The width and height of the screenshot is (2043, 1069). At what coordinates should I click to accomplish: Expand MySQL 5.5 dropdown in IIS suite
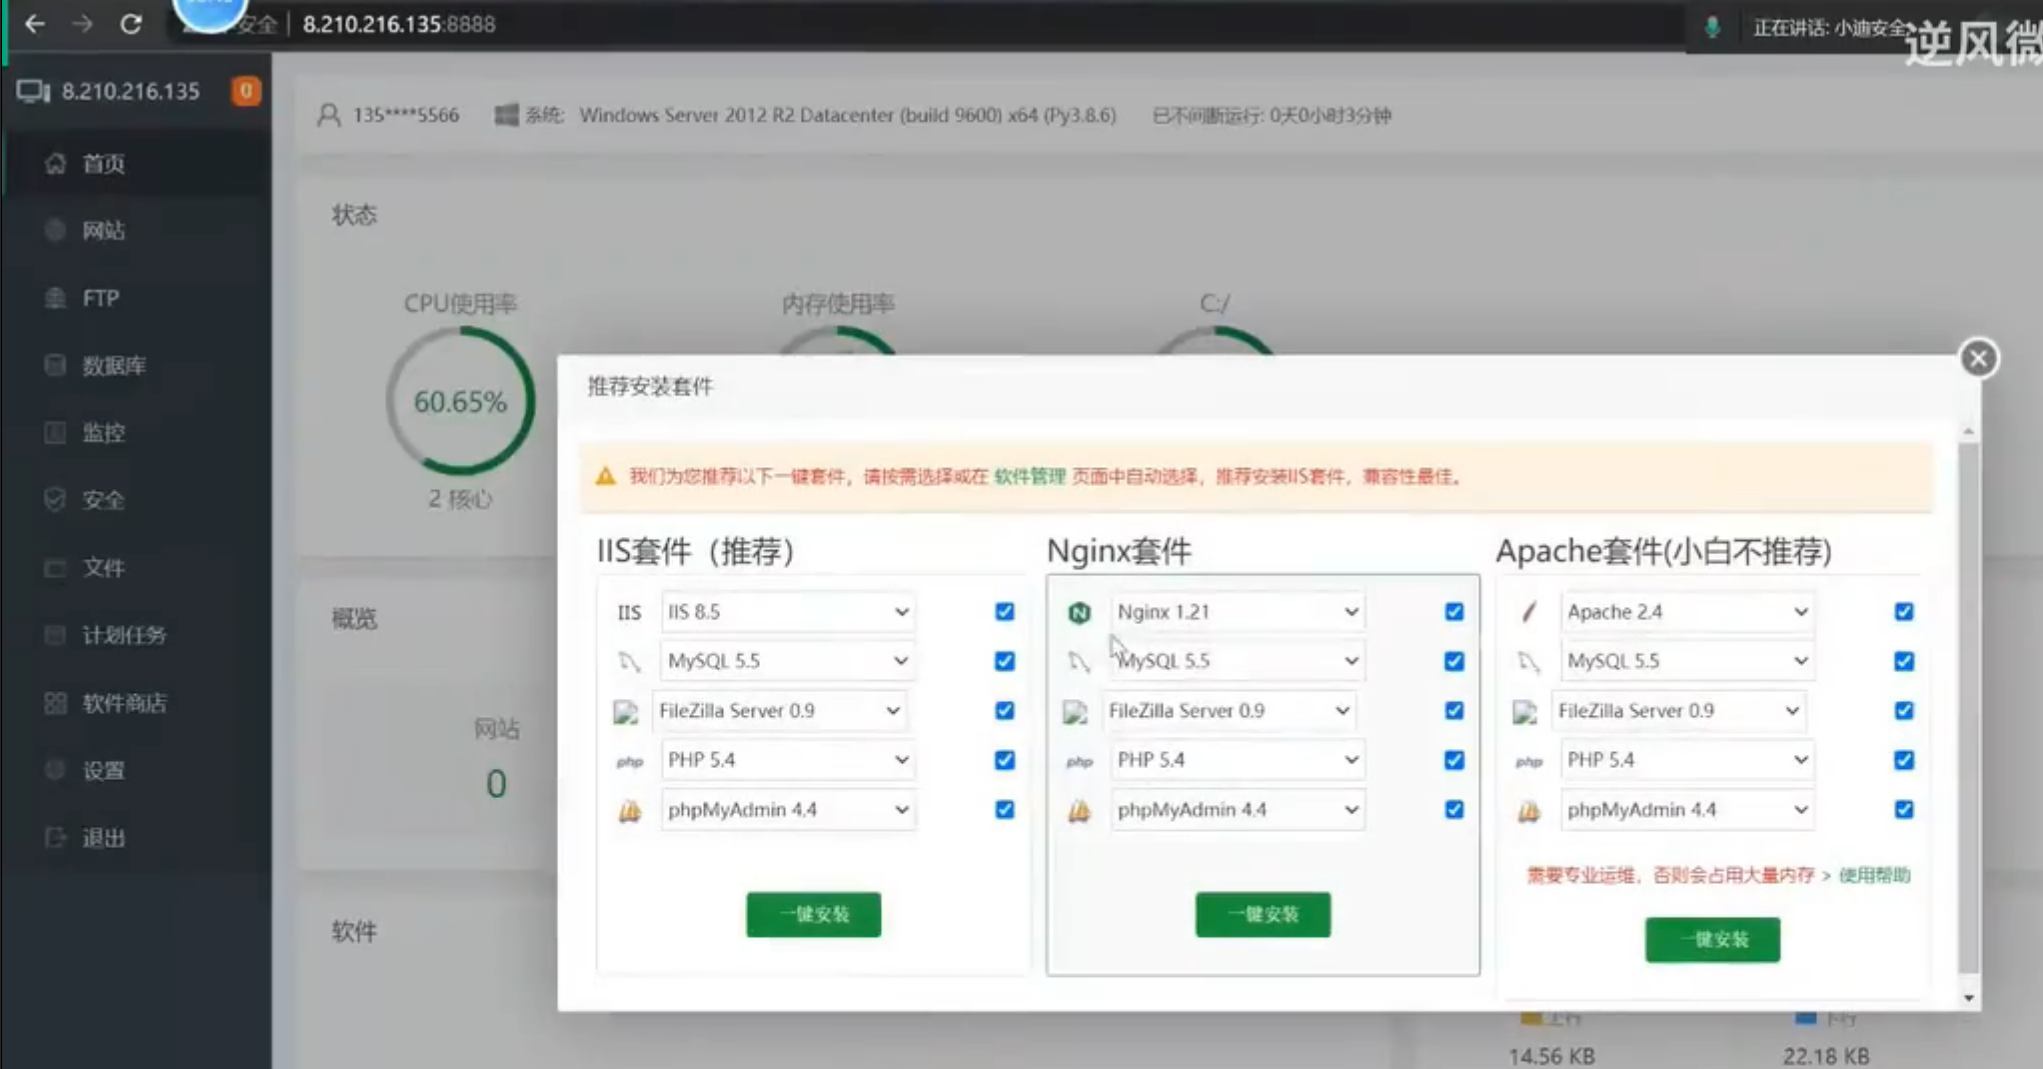(x=787, y=661)
